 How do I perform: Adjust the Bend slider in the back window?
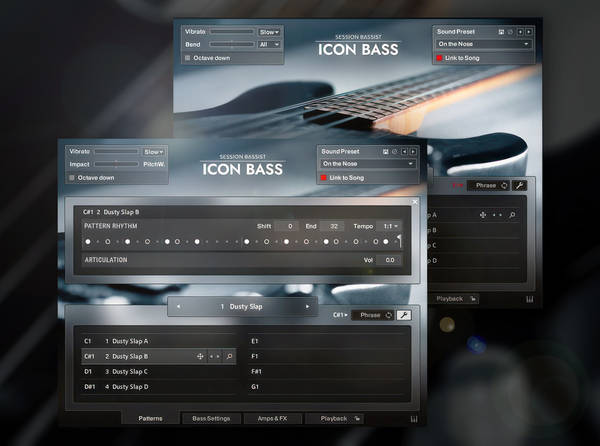[232, 45]
